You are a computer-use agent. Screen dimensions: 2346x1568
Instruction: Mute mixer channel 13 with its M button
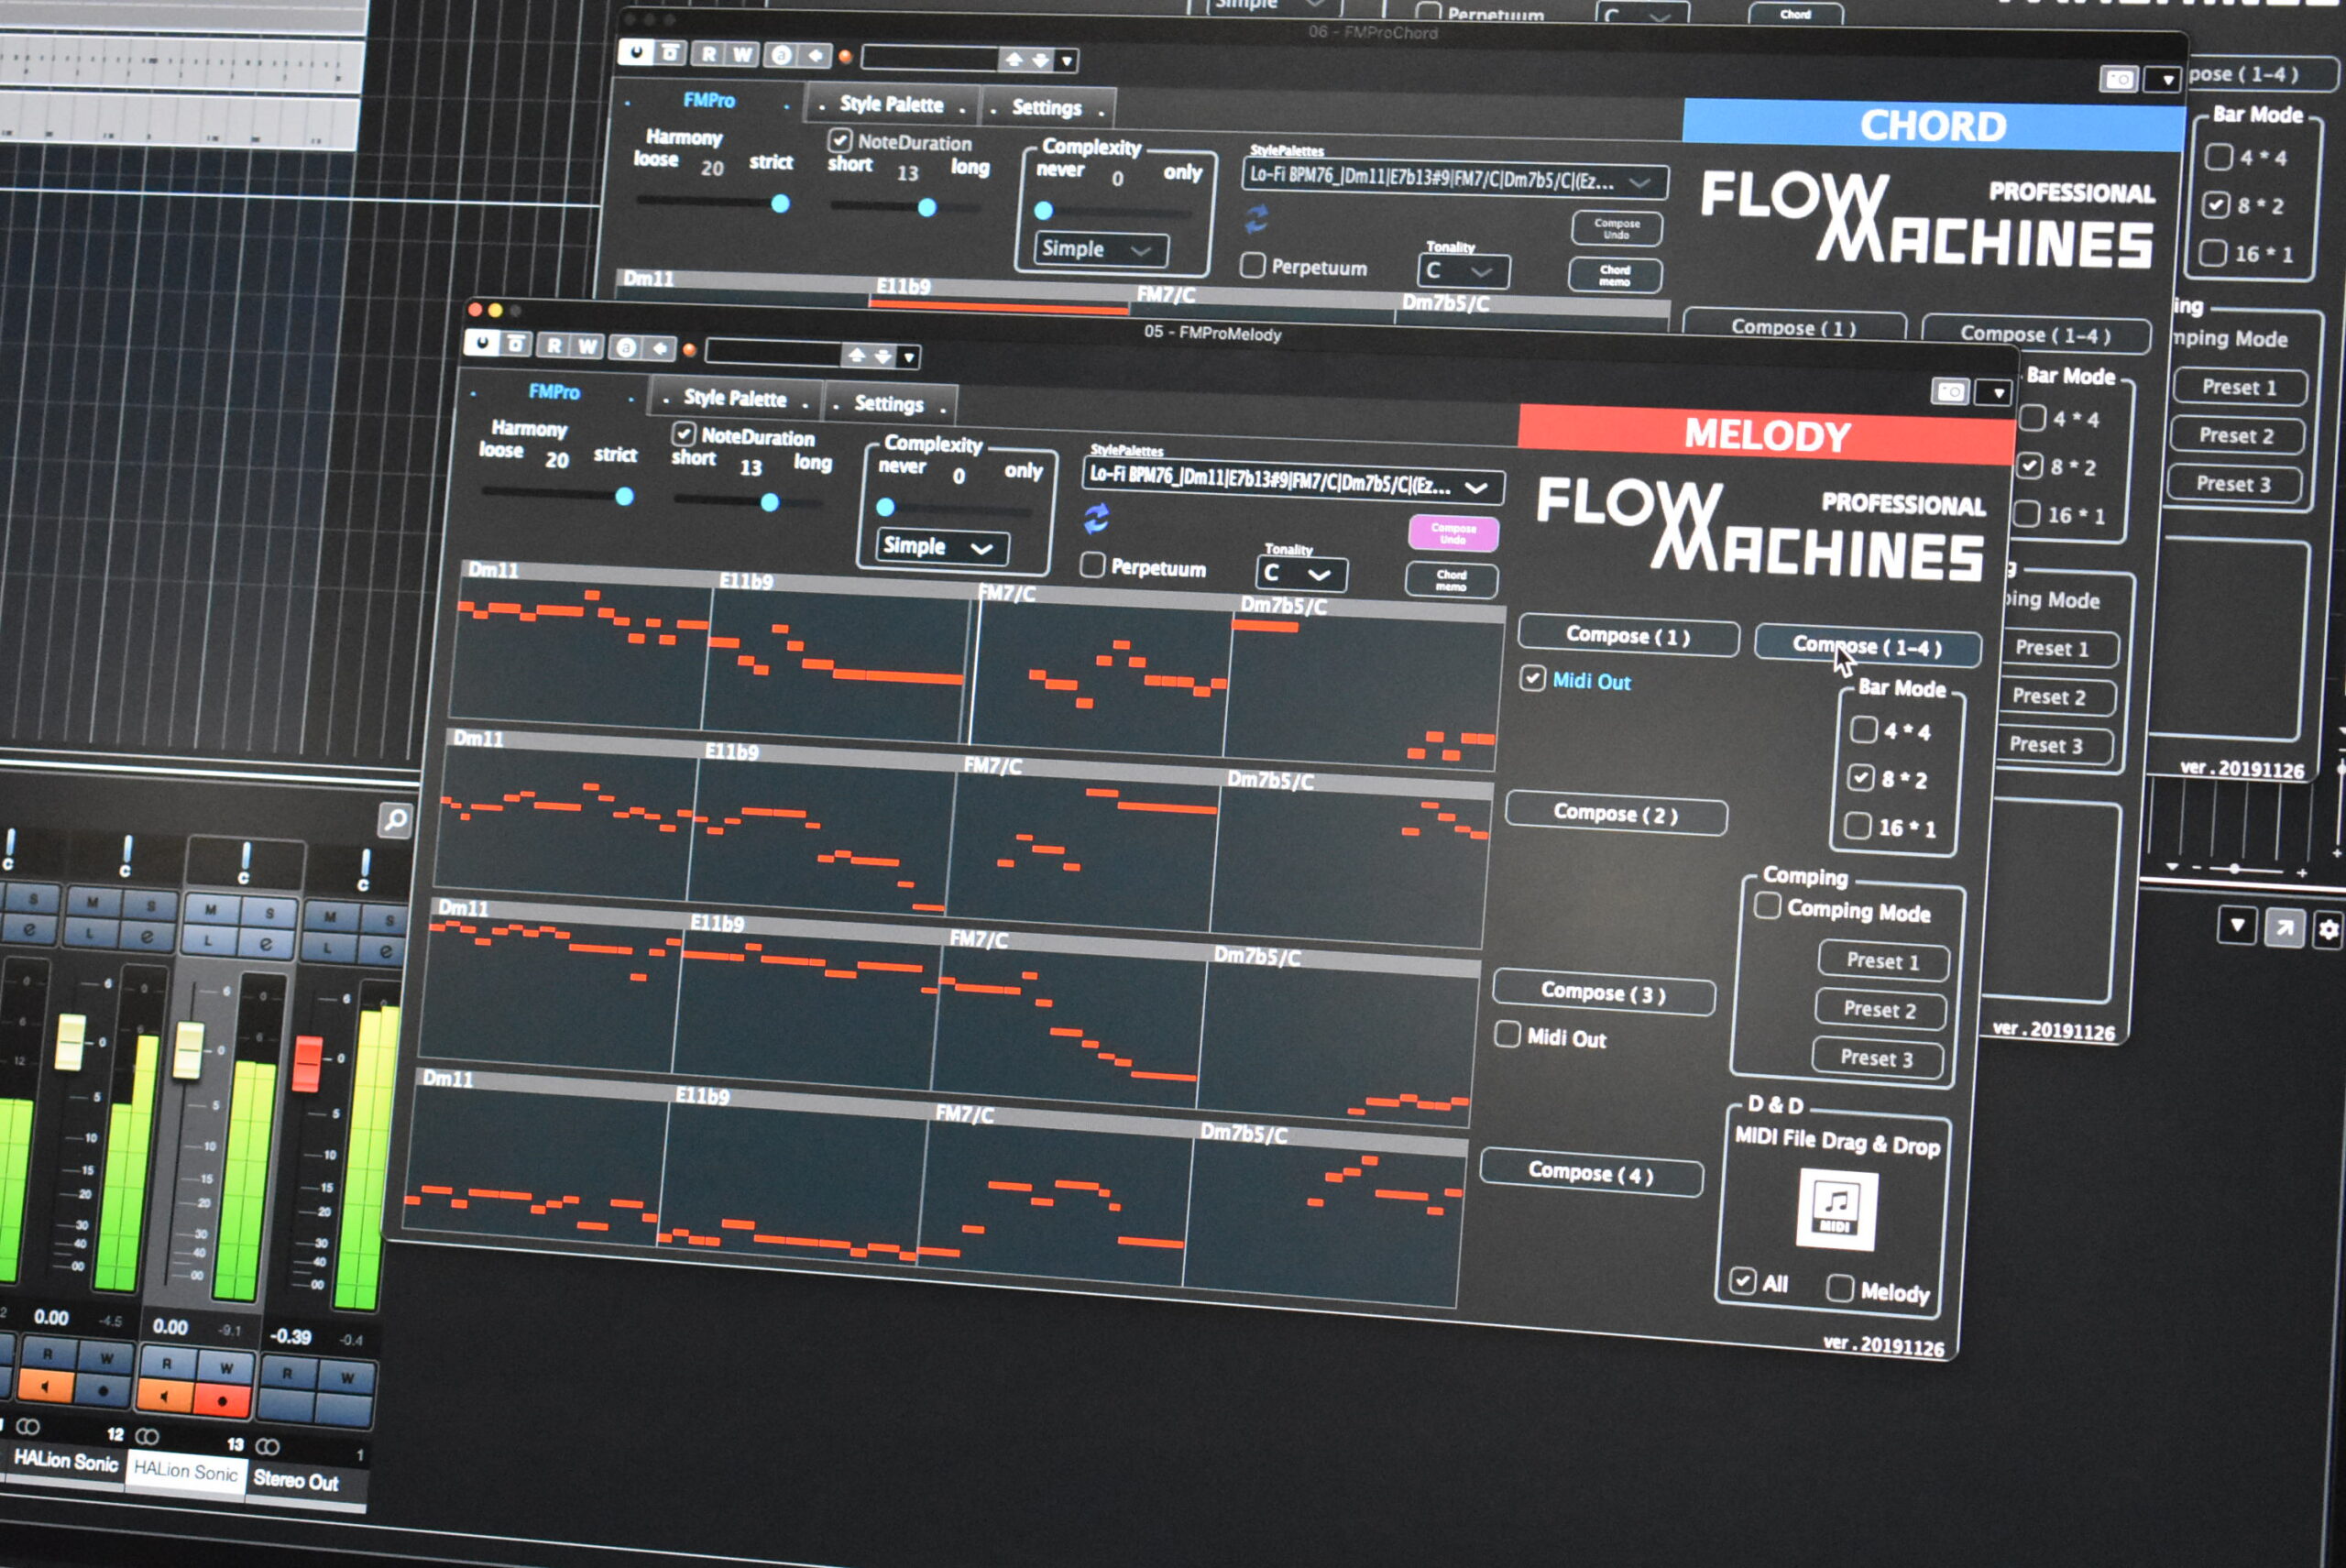(x=210, y=910)
